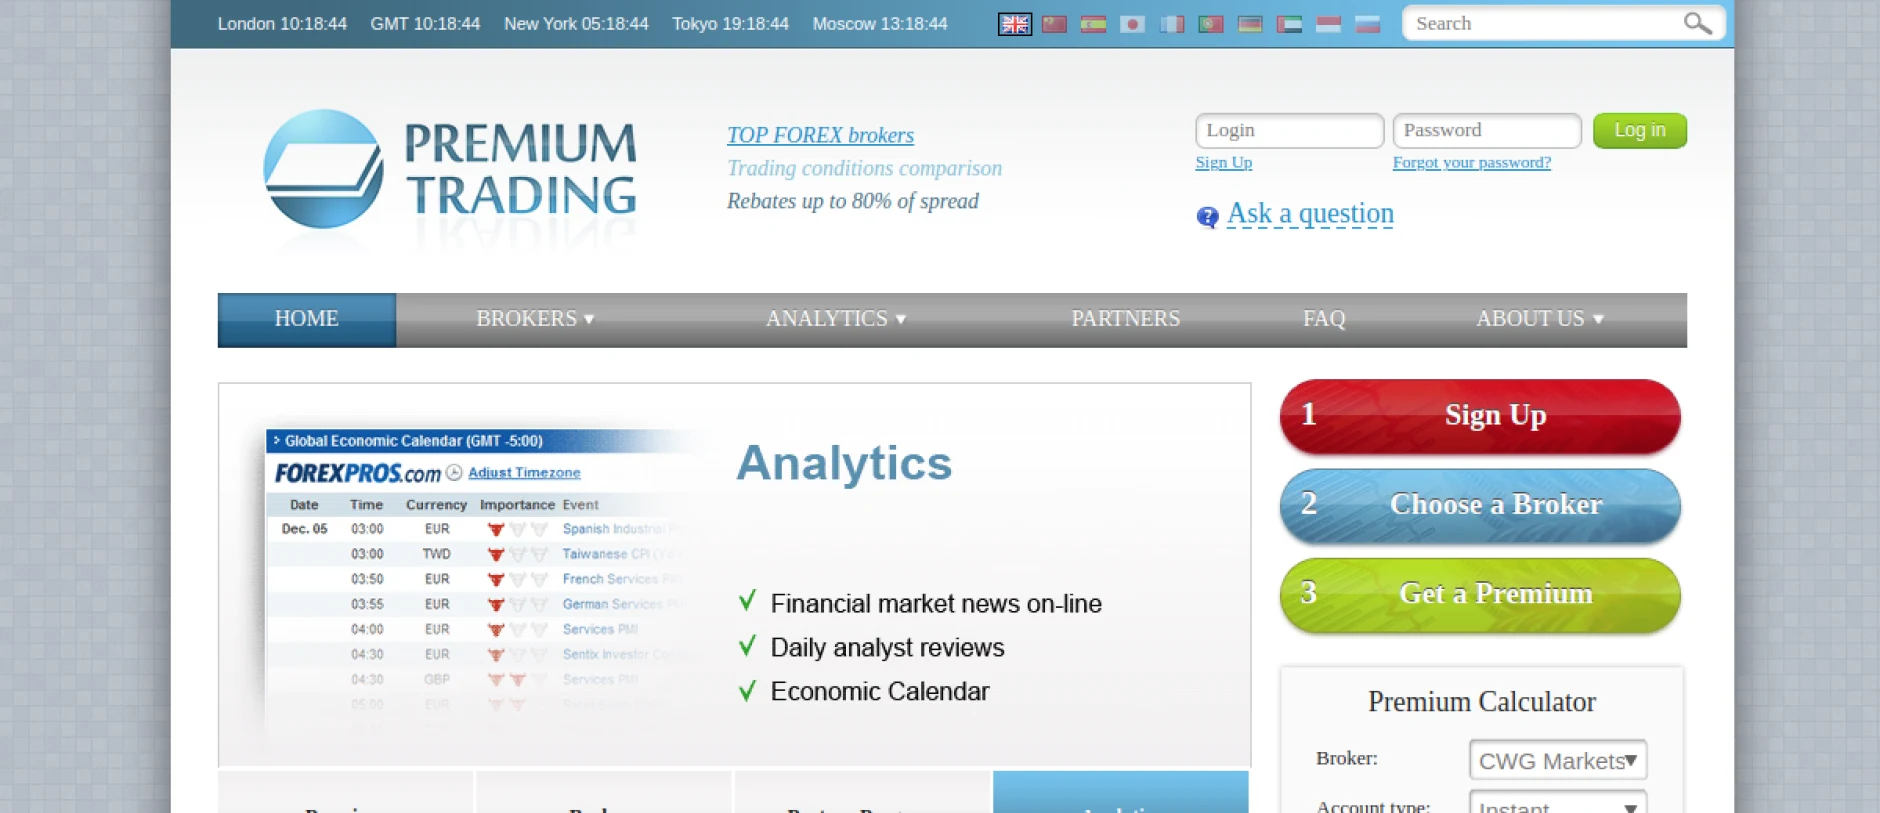Click the Daily analyst reviews text
This screenshot has width=1880, height=813.
(x=887, y=648)
